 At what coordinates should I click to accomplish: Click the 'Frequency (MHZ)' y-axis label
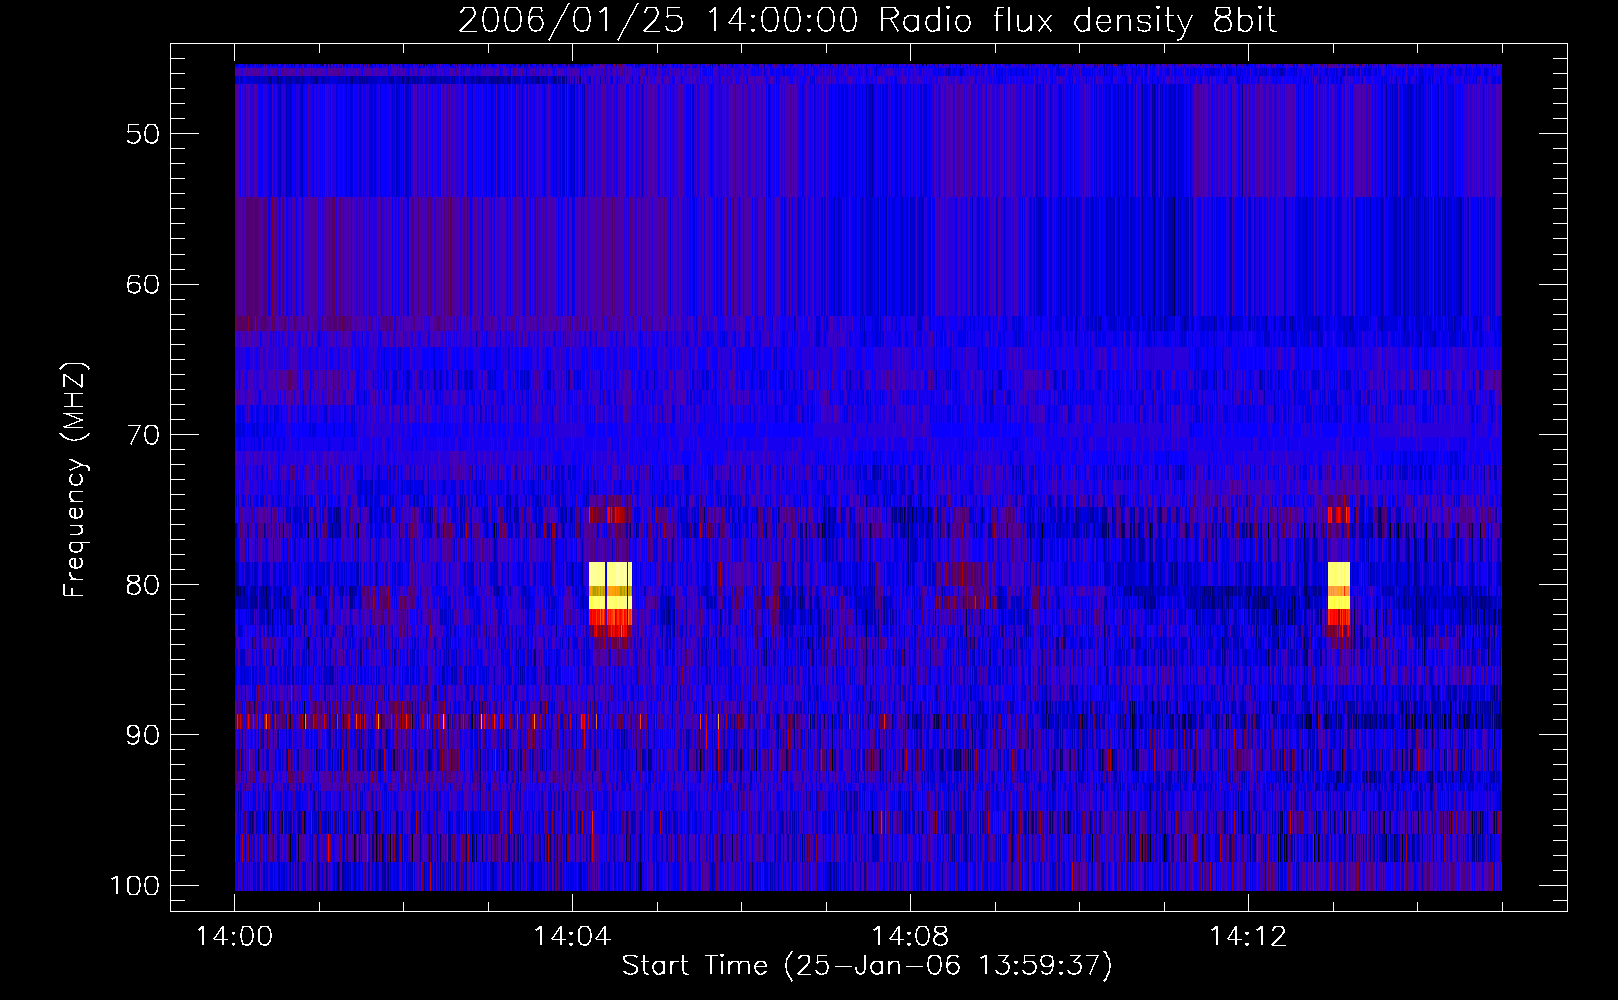click(75, 480)
